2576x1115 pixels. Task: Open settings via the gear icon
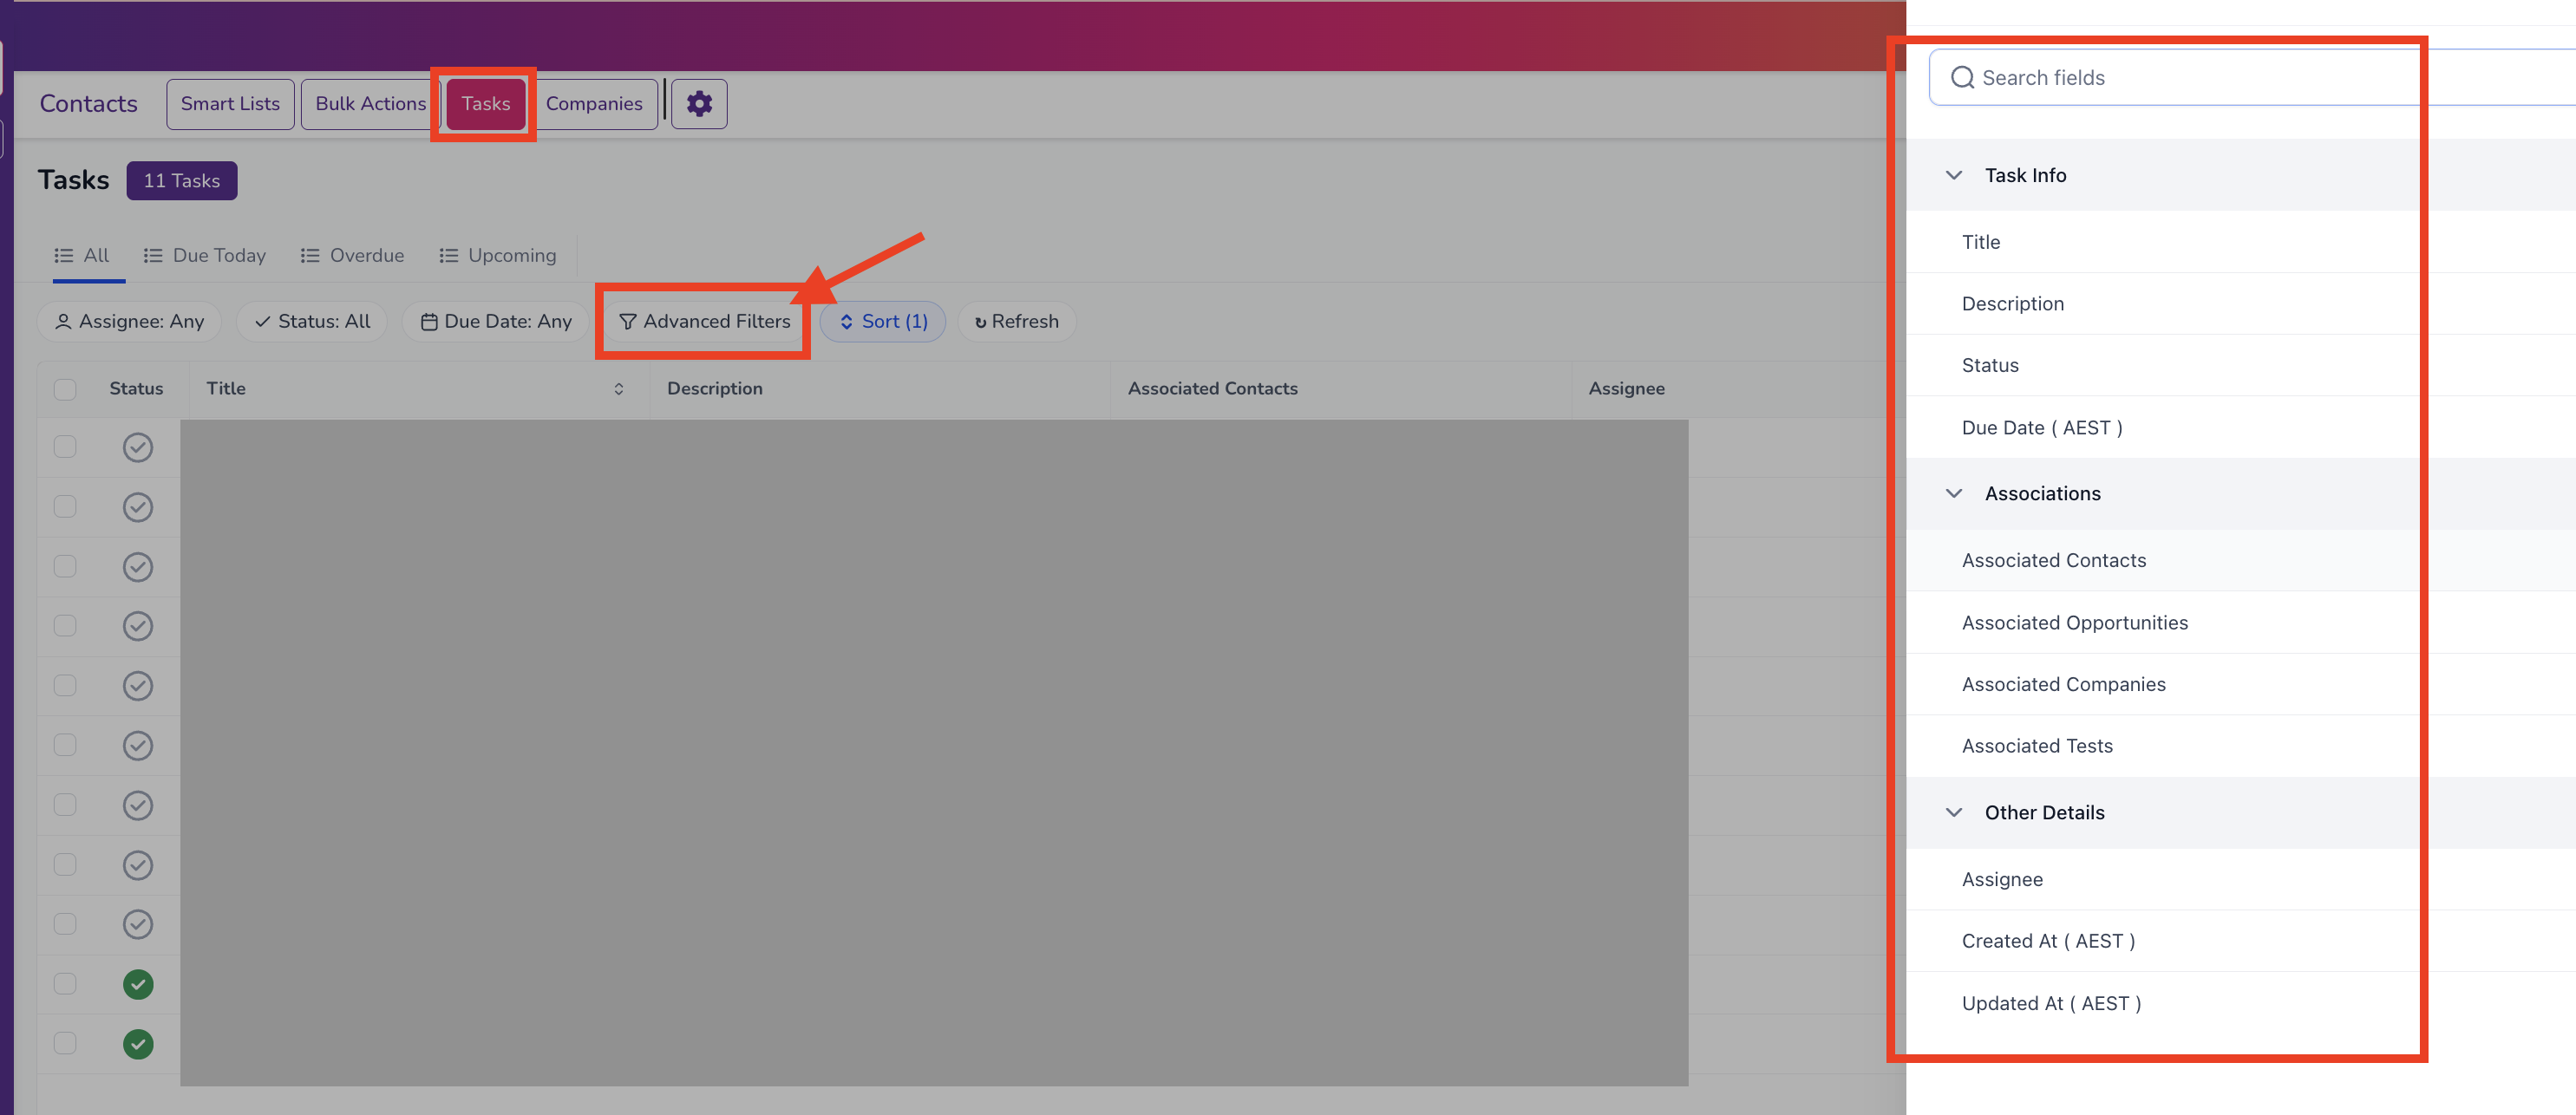pyautogui.click(x=699, y=103)
